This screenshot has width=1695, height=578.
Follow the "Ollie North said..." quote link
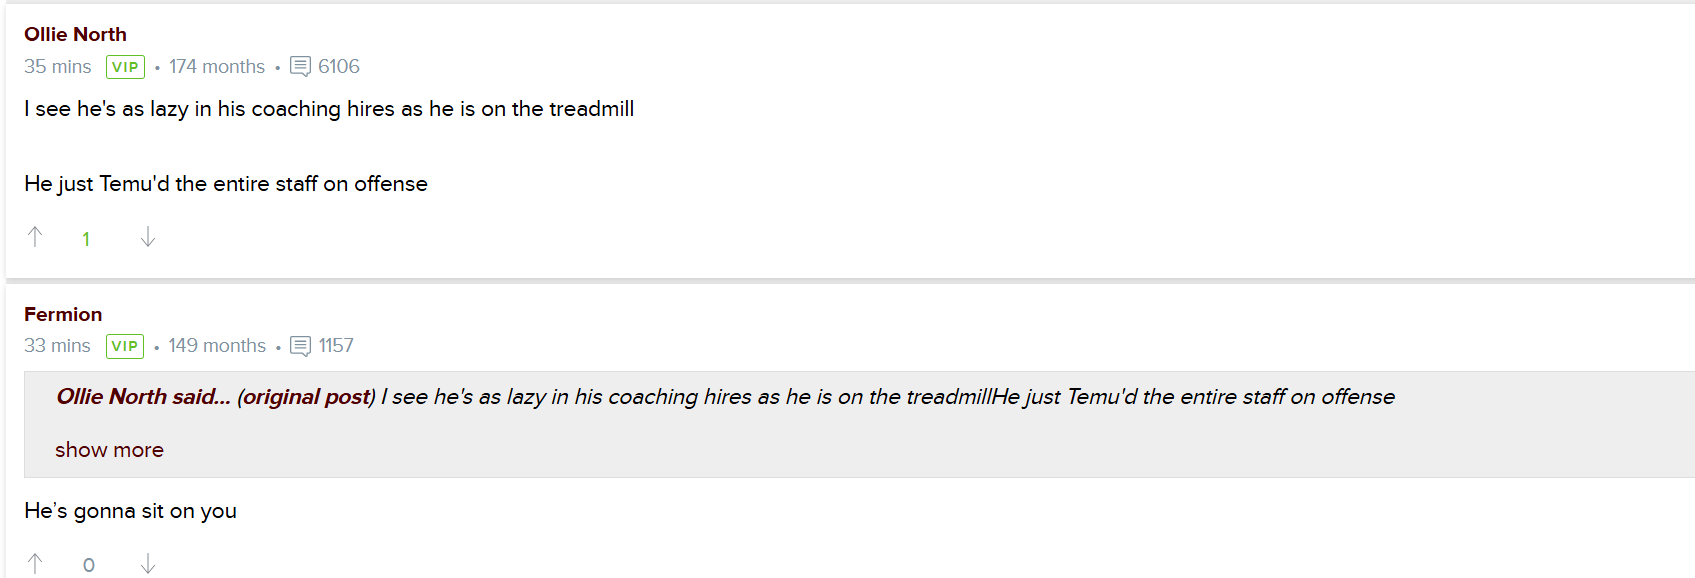point(143,397)
